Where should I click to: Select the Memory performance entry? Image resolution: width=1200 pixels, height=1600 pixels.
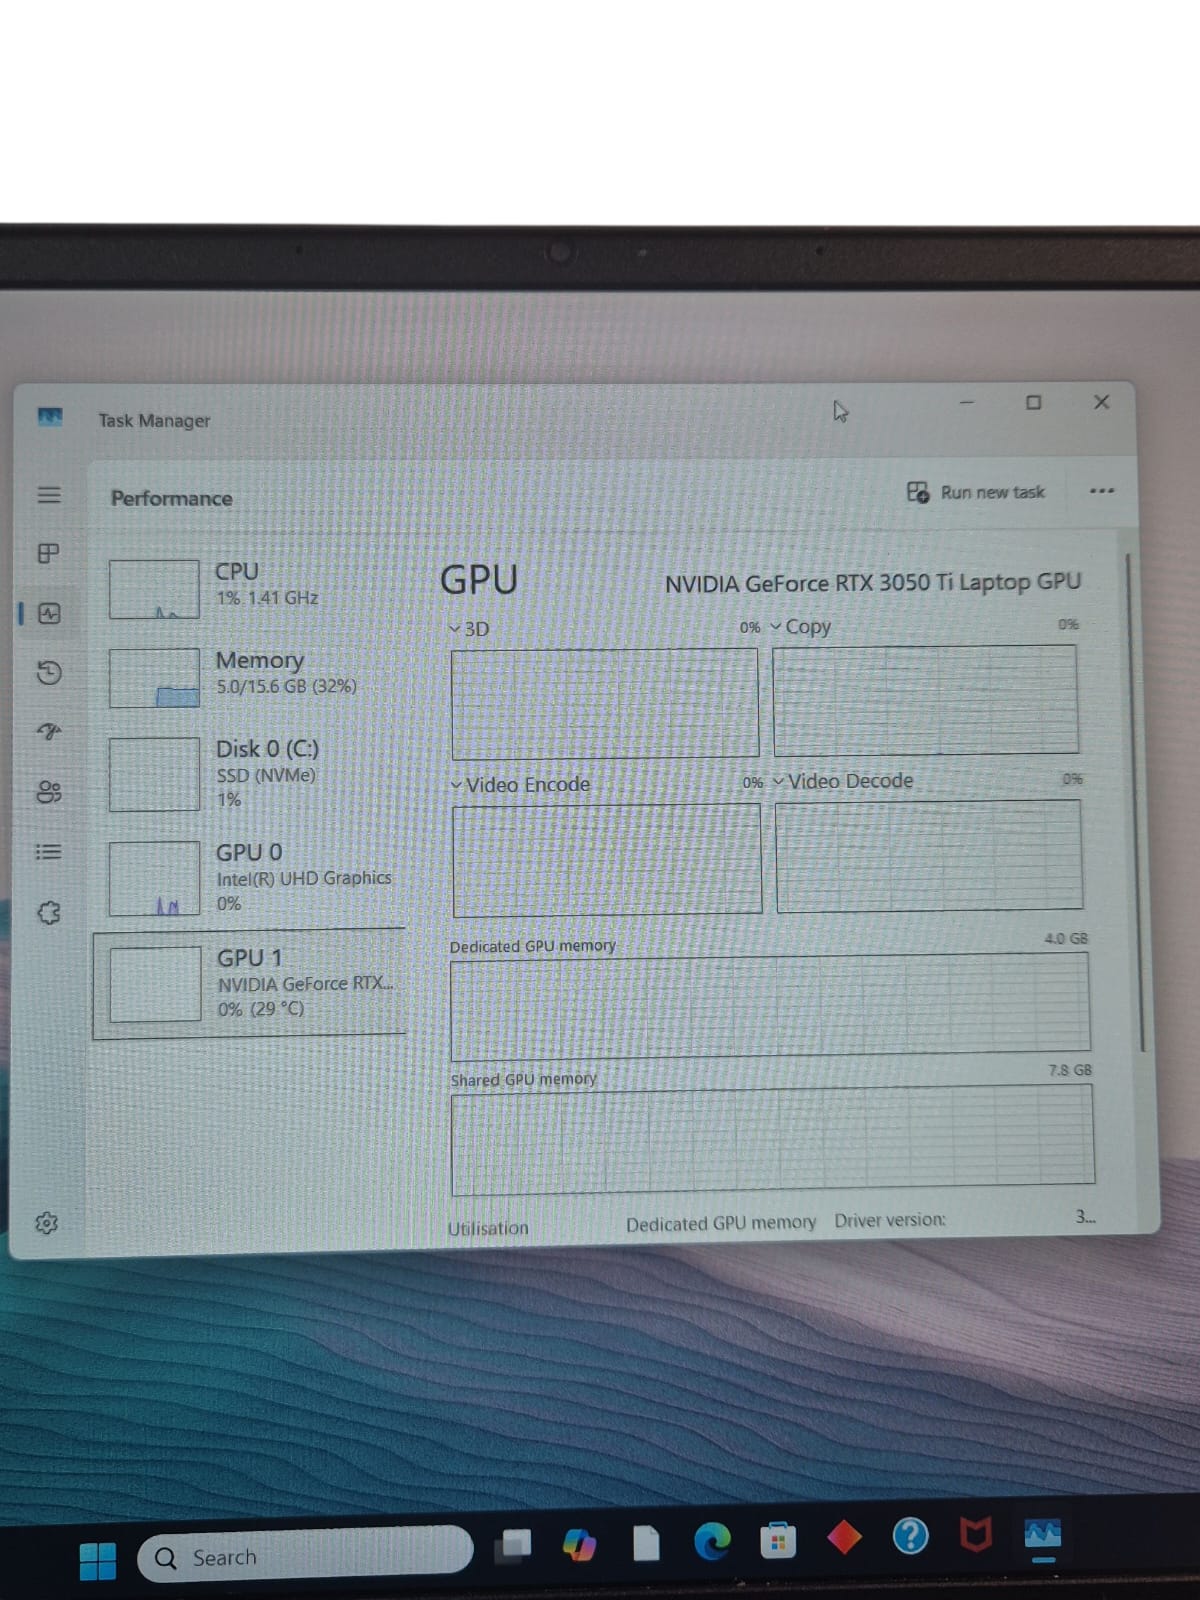[250, 677]
